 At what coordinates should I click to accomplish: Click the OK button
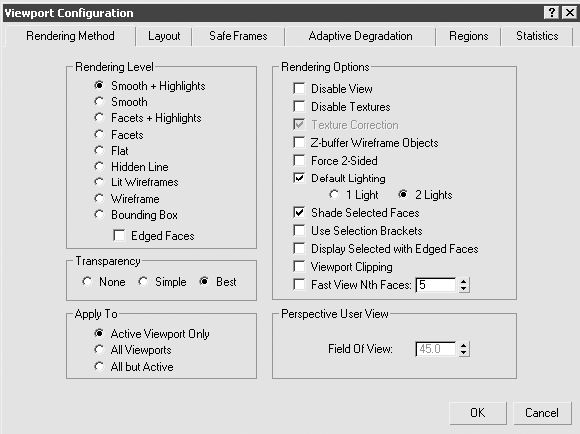coord(478,413)
